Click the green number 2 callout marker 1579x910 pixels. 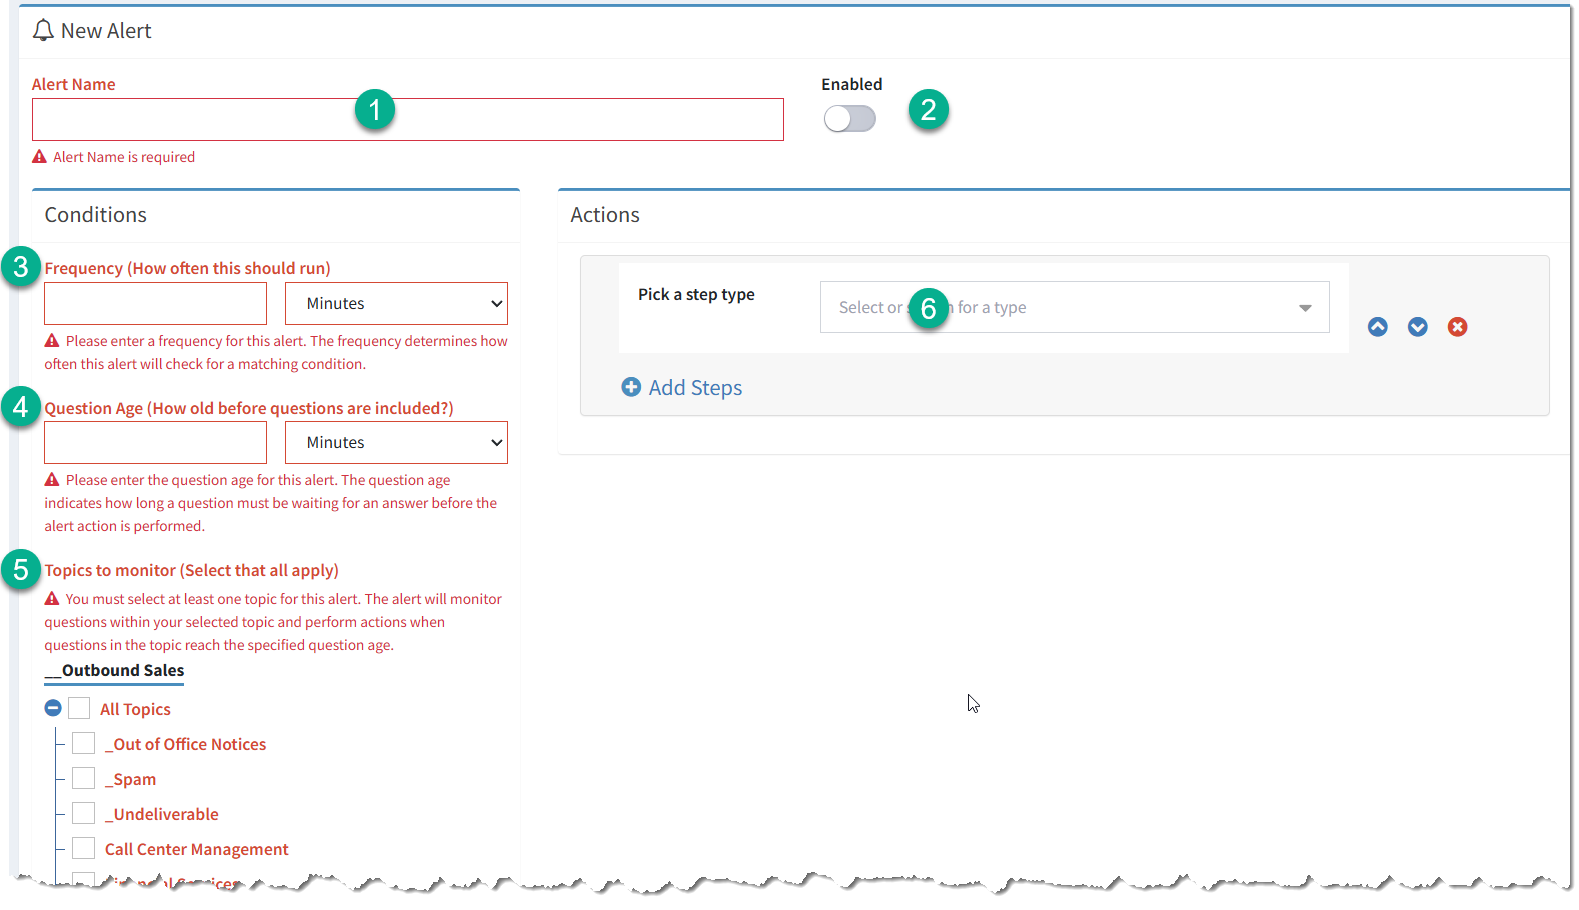pyautogui.click(x=928, y=109)
